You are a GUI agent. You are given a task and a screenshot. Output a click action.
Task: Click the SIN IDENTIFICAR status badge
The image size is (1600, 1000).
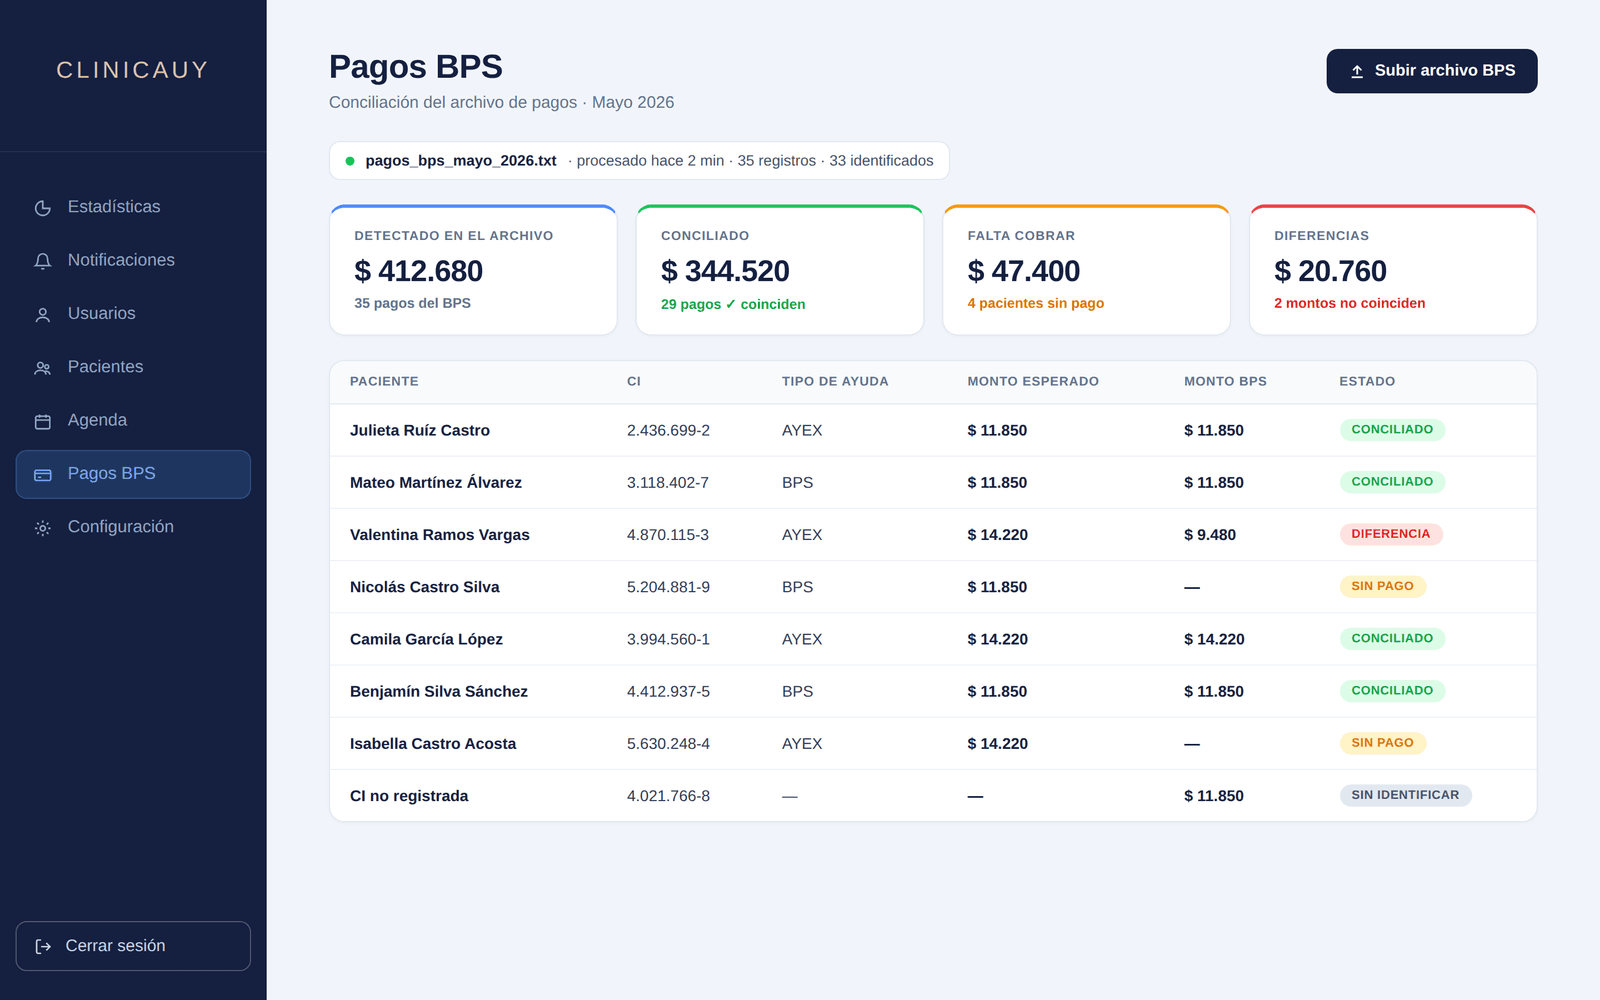click(1405, 795)
